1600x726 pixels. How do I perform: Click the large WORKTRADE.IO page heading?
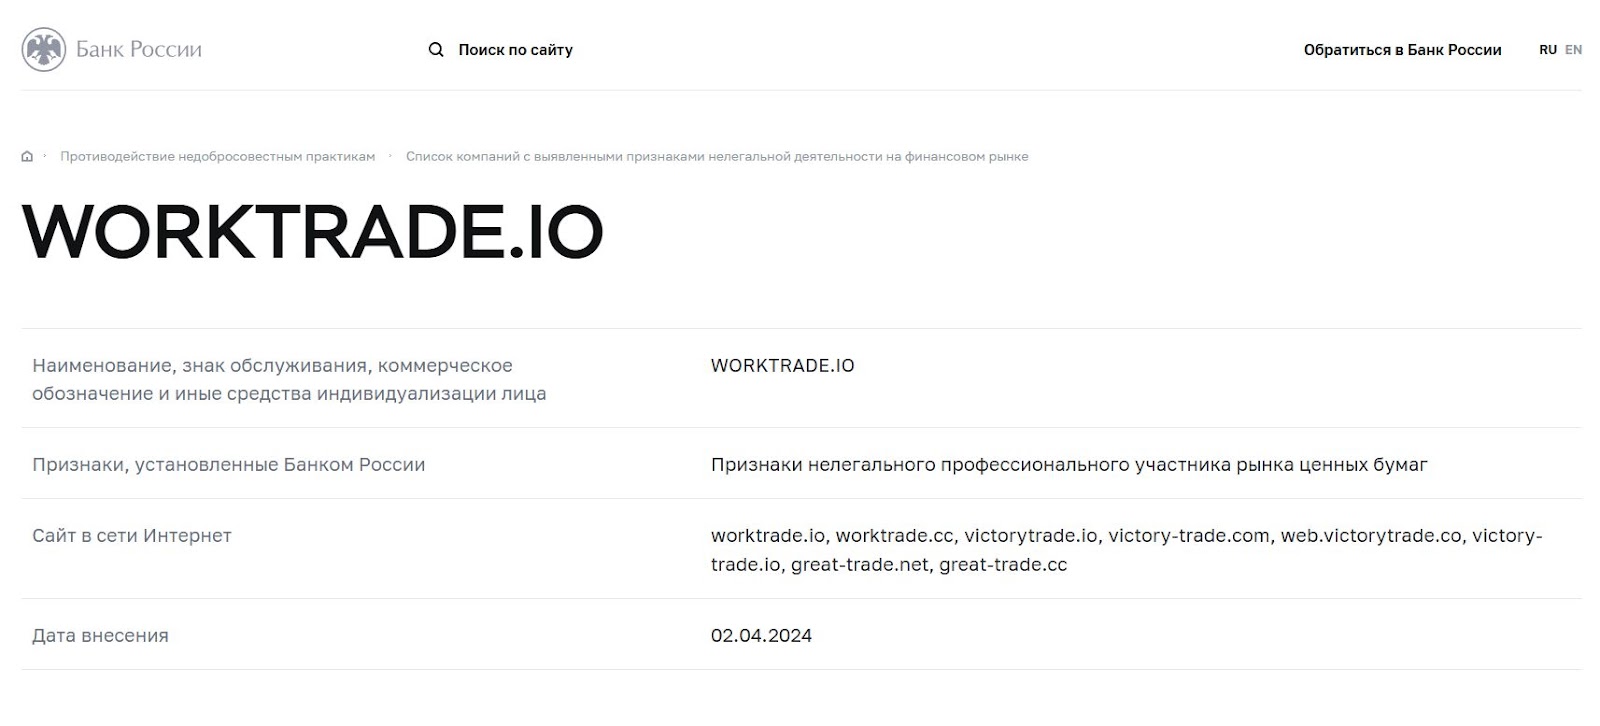coord(312,232)
